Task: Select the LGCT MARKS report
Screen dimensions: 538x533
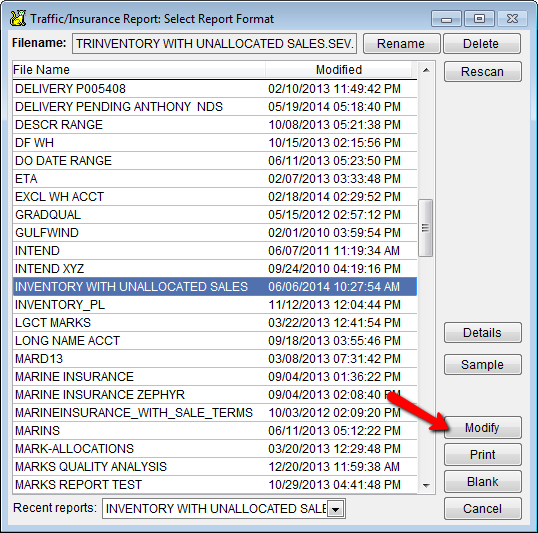Action: tap(215, 323)
